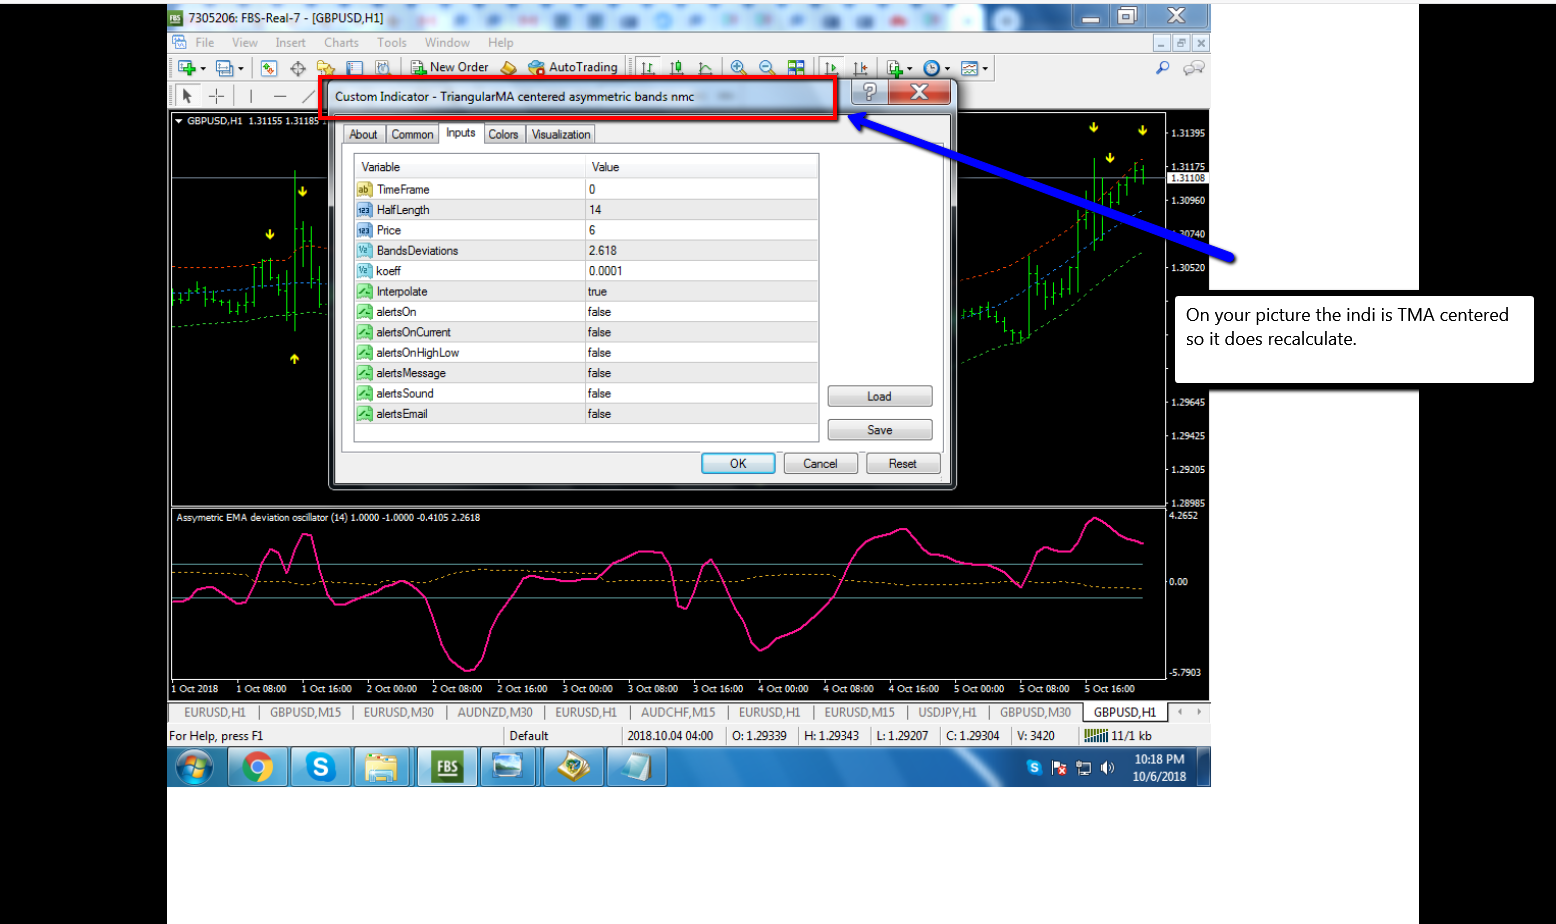
Task: Select the bar chart icon
Action: 648,67
